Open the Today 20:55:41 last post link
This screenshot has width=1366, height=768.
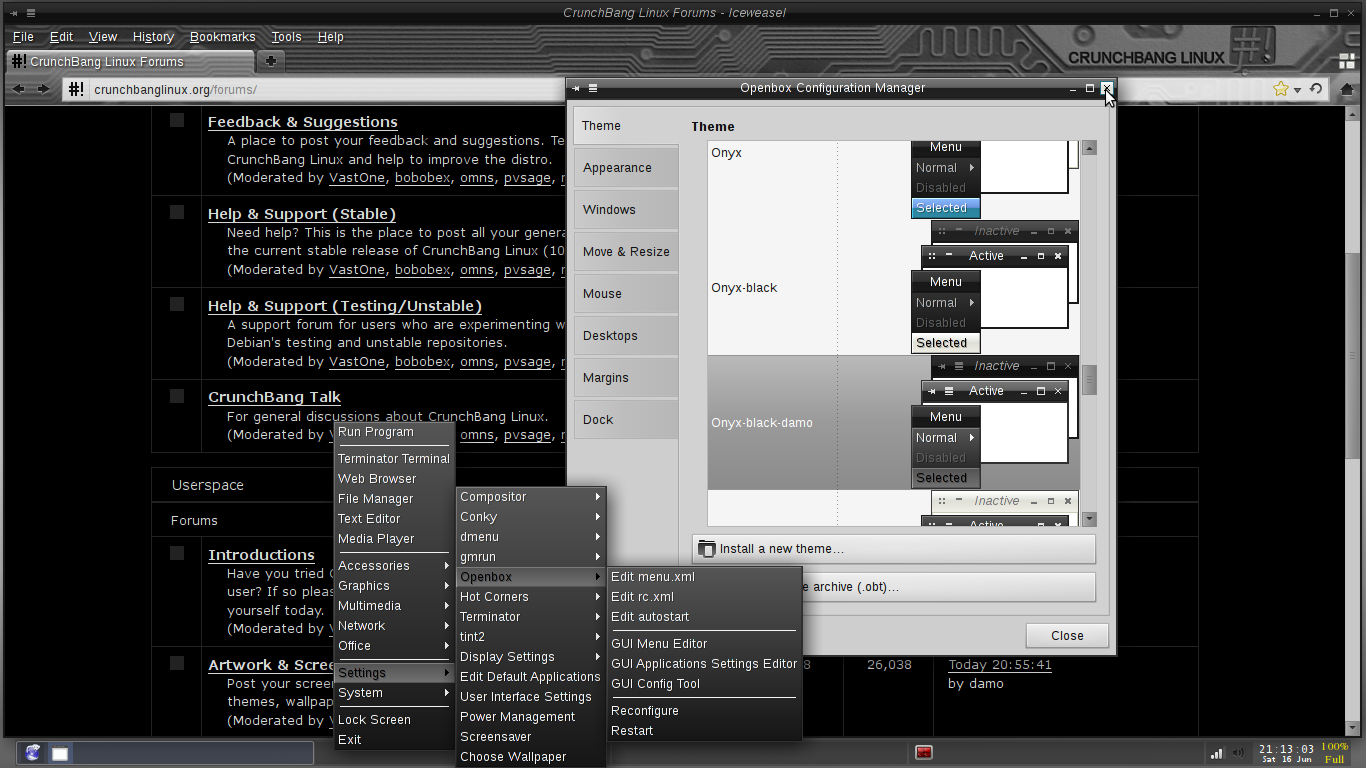pos(1000,665)
